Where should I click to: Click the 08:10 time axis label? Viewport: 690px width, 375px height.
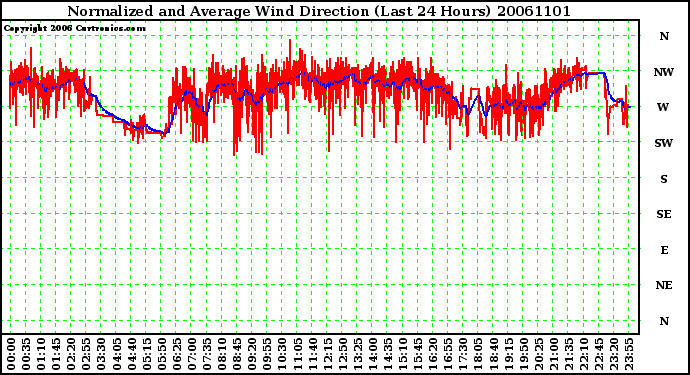tap(221, 355)
